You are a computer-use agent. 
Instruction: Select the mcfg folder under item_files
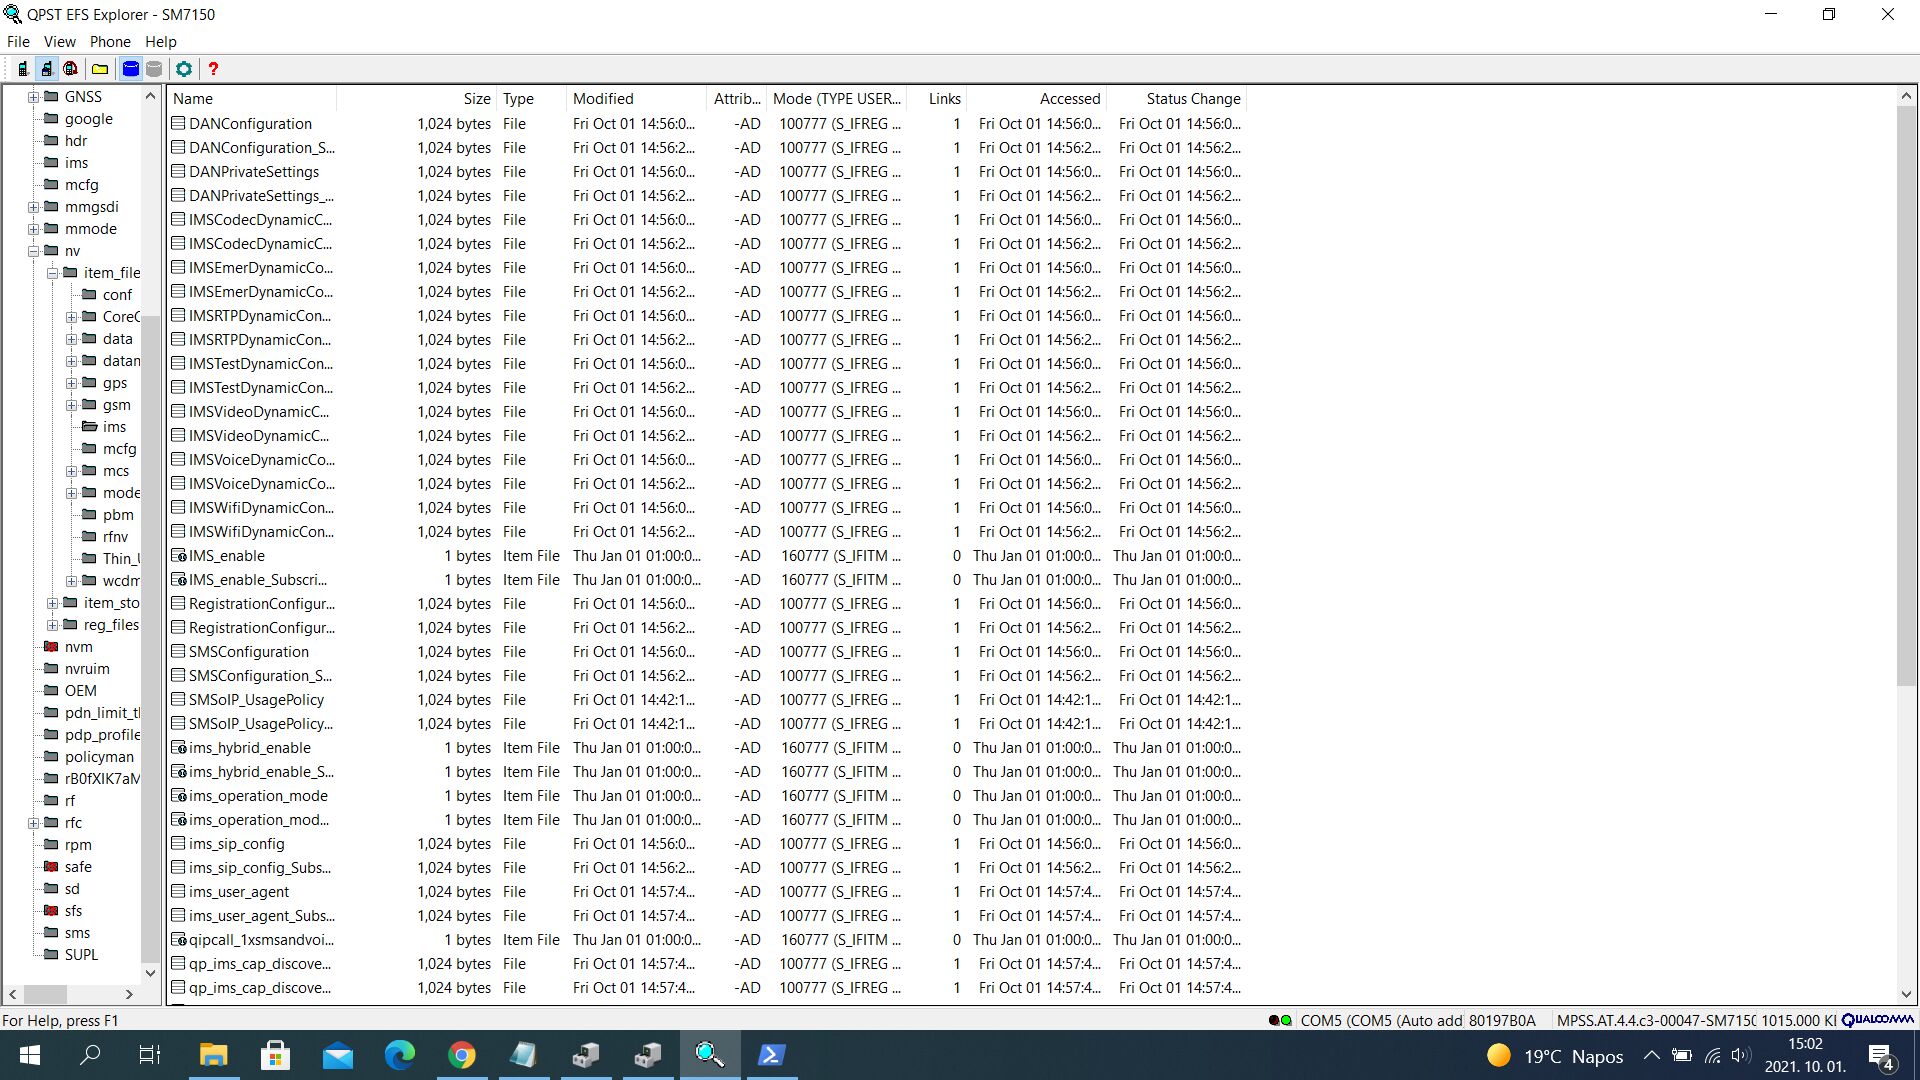tap(119, 449)
